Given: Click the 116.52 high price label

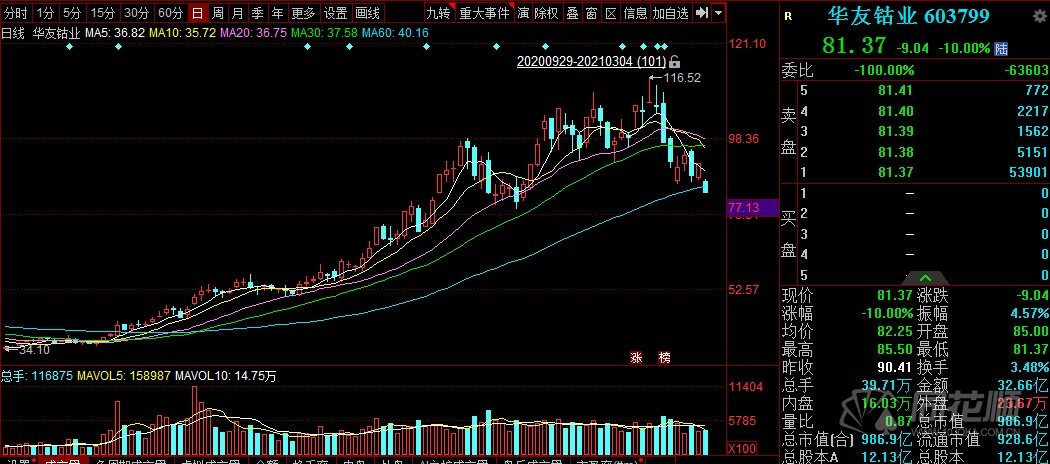Looking at the screenshot, I should click(x=682, y=78).
